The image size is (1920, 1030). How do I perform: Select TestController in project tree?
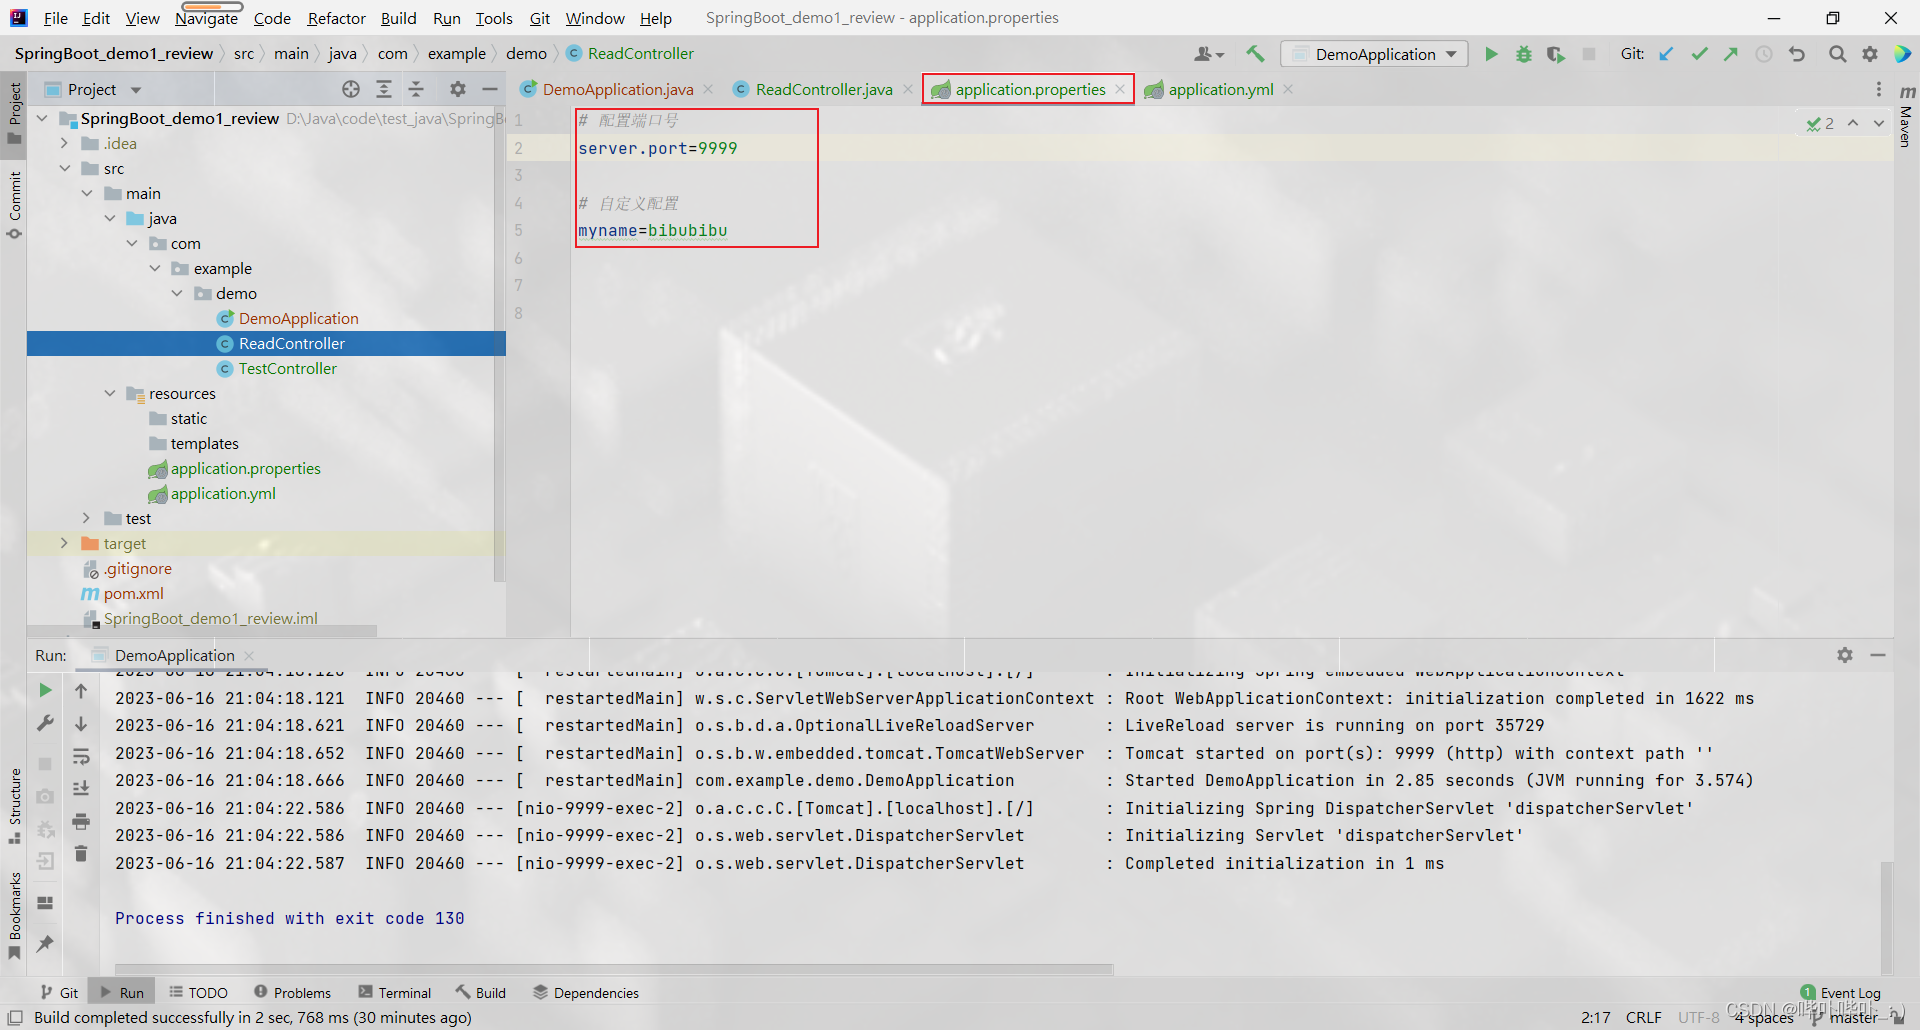(x=287, y=368)
